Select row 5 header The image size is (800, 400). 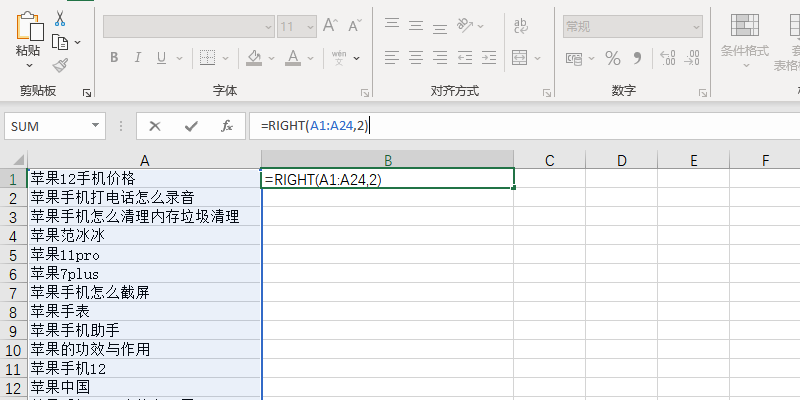click(x=14, y=255)
